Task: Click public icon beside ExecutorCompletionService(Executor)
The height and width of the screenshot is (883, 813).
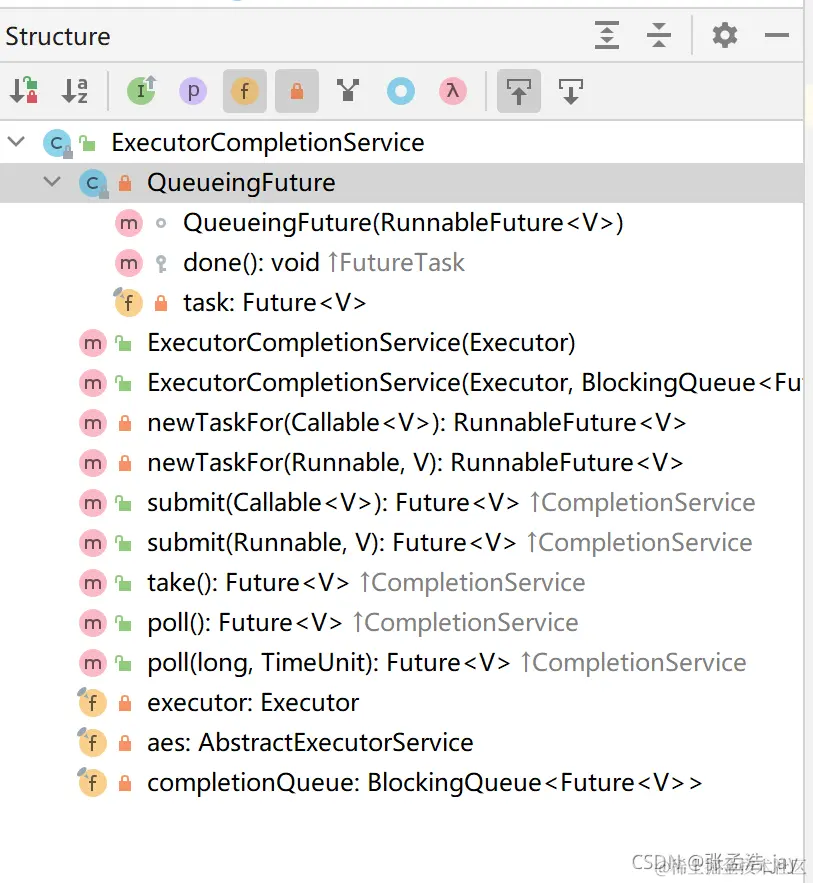Action: [123, 343]
